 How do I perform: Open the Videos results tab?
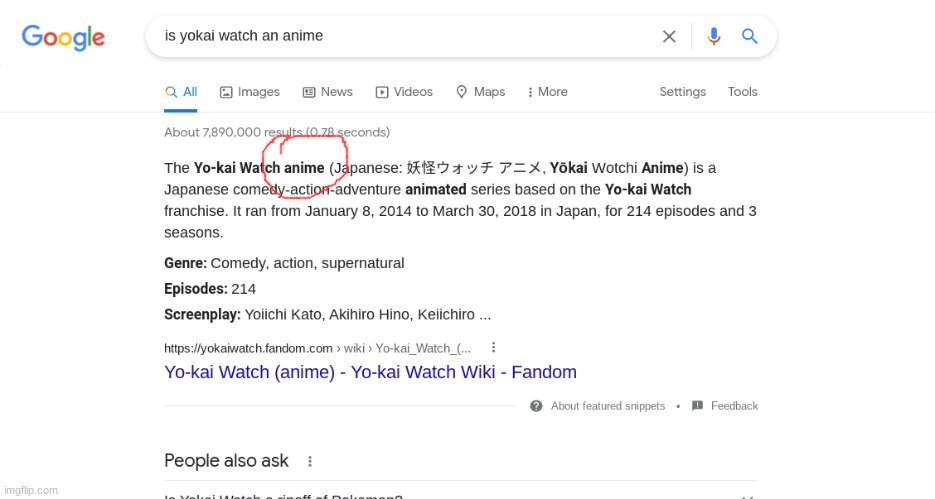click(x=404, y=92)
